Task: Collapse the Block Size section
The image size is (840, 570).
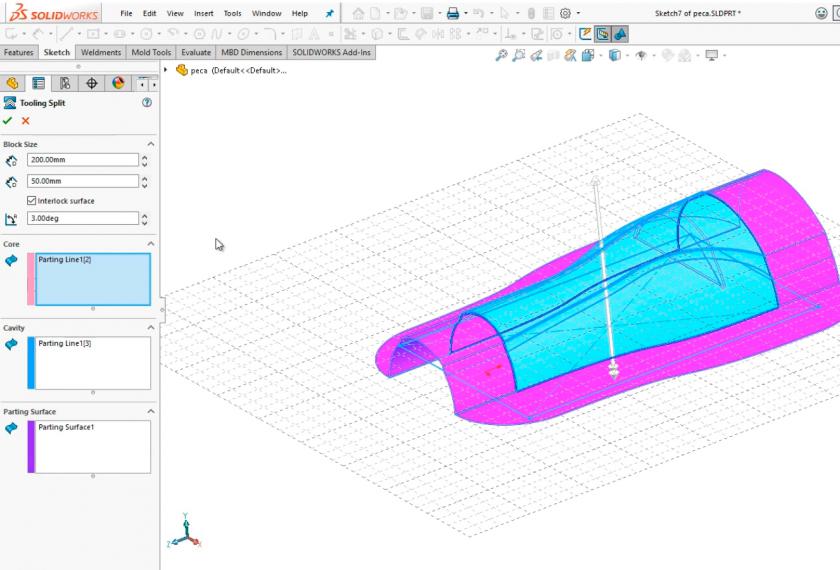Action: tap(151, 144)
